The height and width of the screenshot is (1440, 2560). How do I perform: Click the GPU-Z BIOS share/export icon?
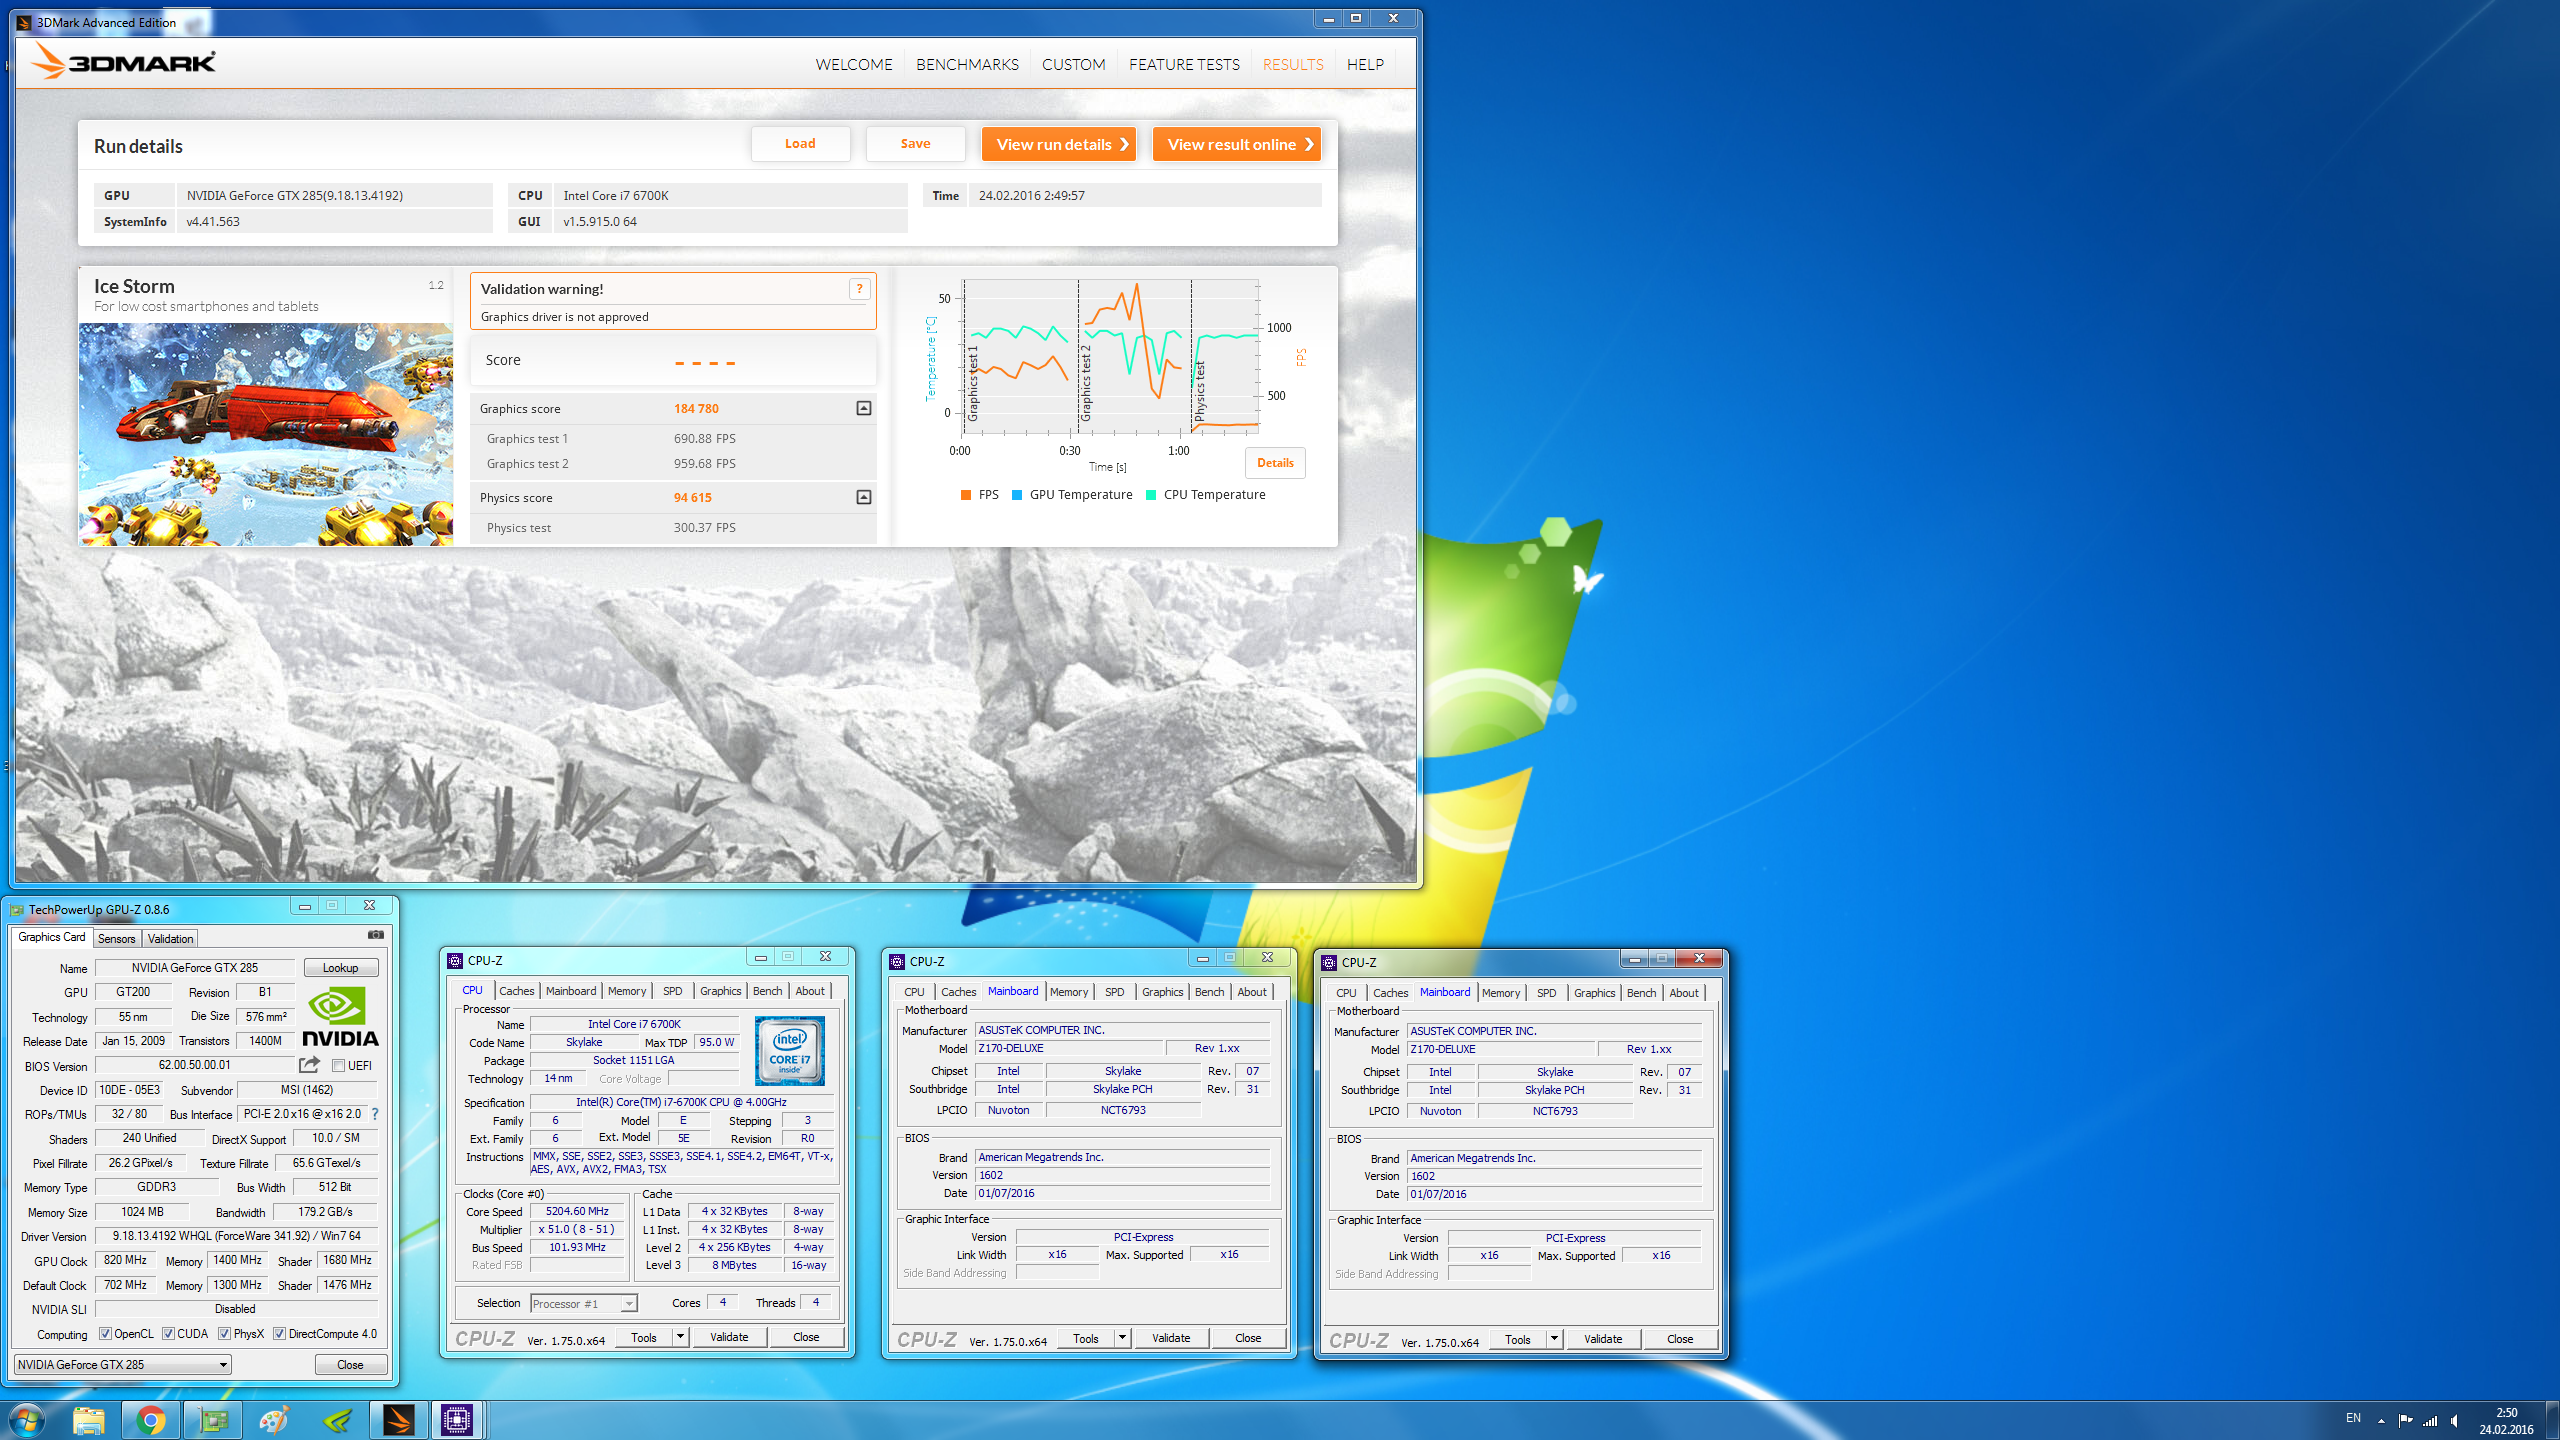tap(309, 1065)
